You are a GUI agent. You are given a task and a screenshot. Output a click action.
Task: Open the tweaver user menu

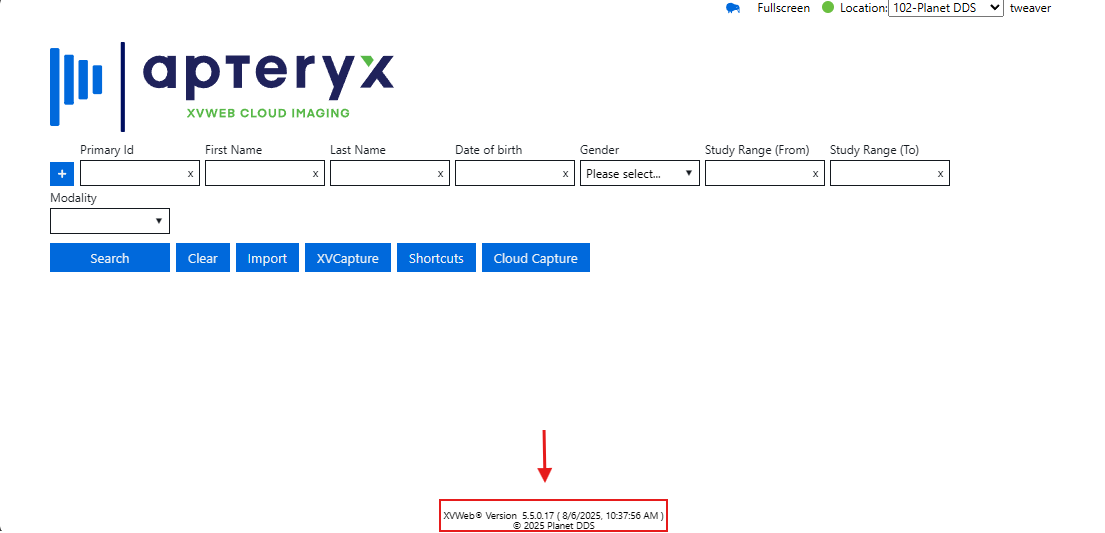[1030, 8]
